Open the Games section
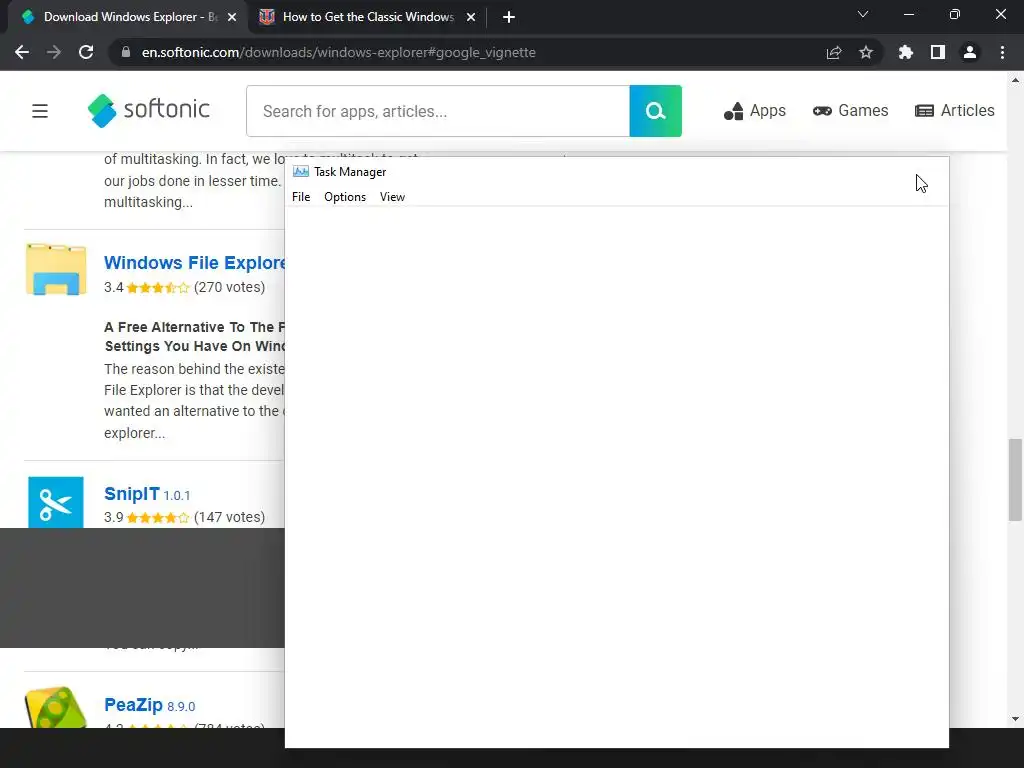The width and height of the screenshot is (1024, 768). pyautogui.click(x=850, y=111)
